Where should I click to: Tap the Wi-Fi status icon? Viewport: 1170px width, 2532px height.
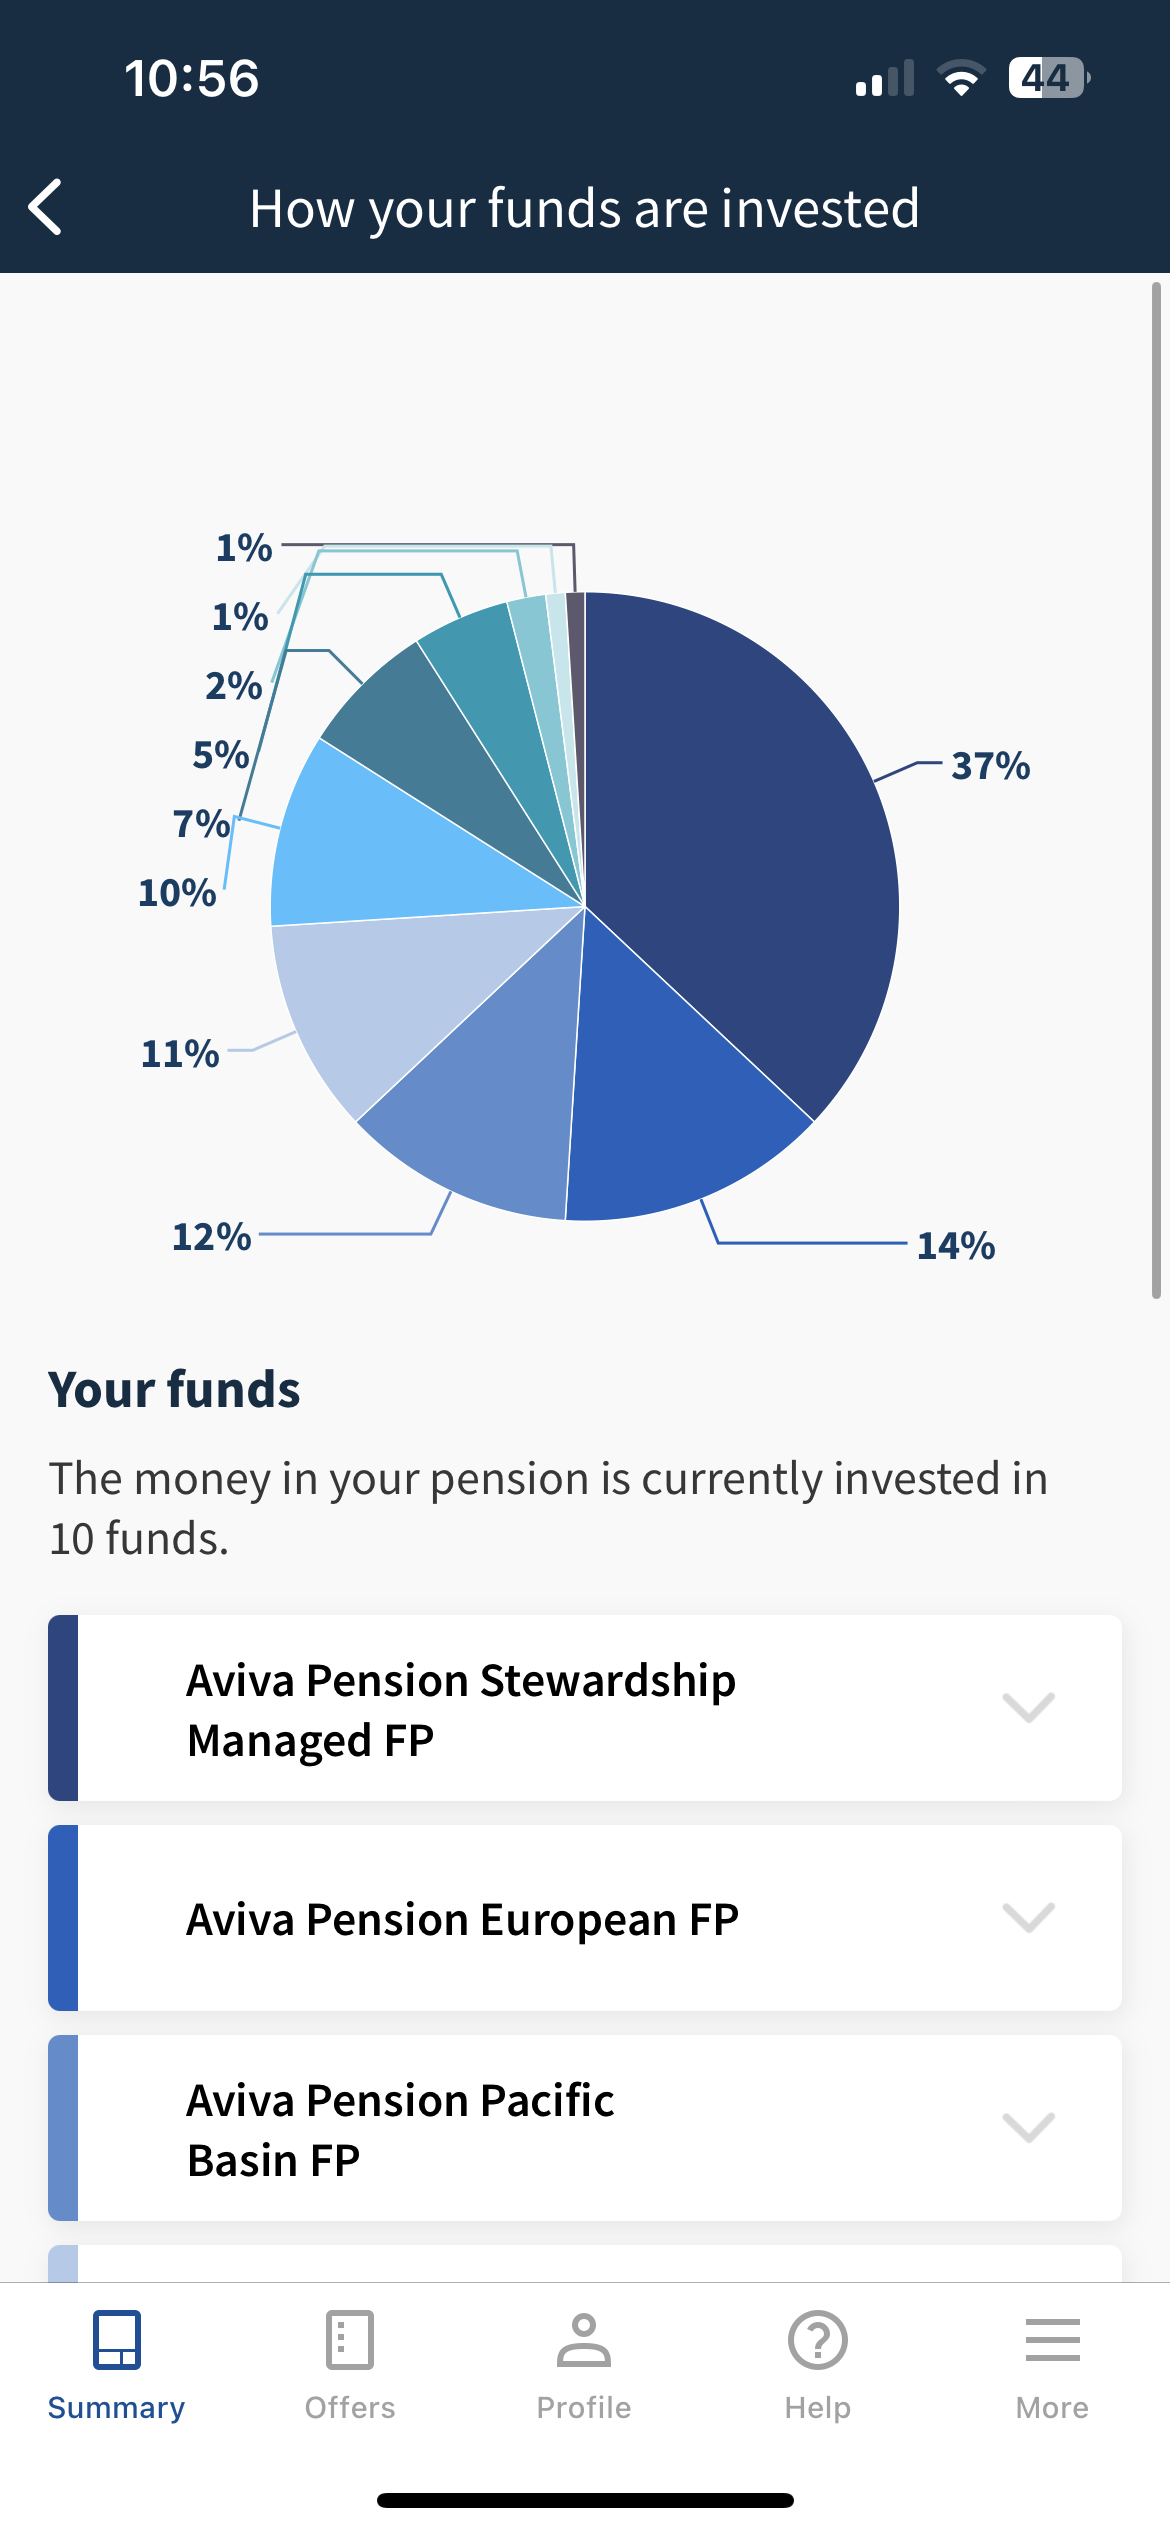(961, 78)
